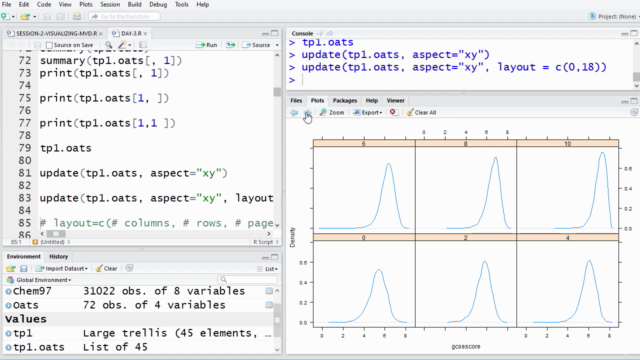Click the Save current document icon in main toolbar

click(x=47, y=17)
